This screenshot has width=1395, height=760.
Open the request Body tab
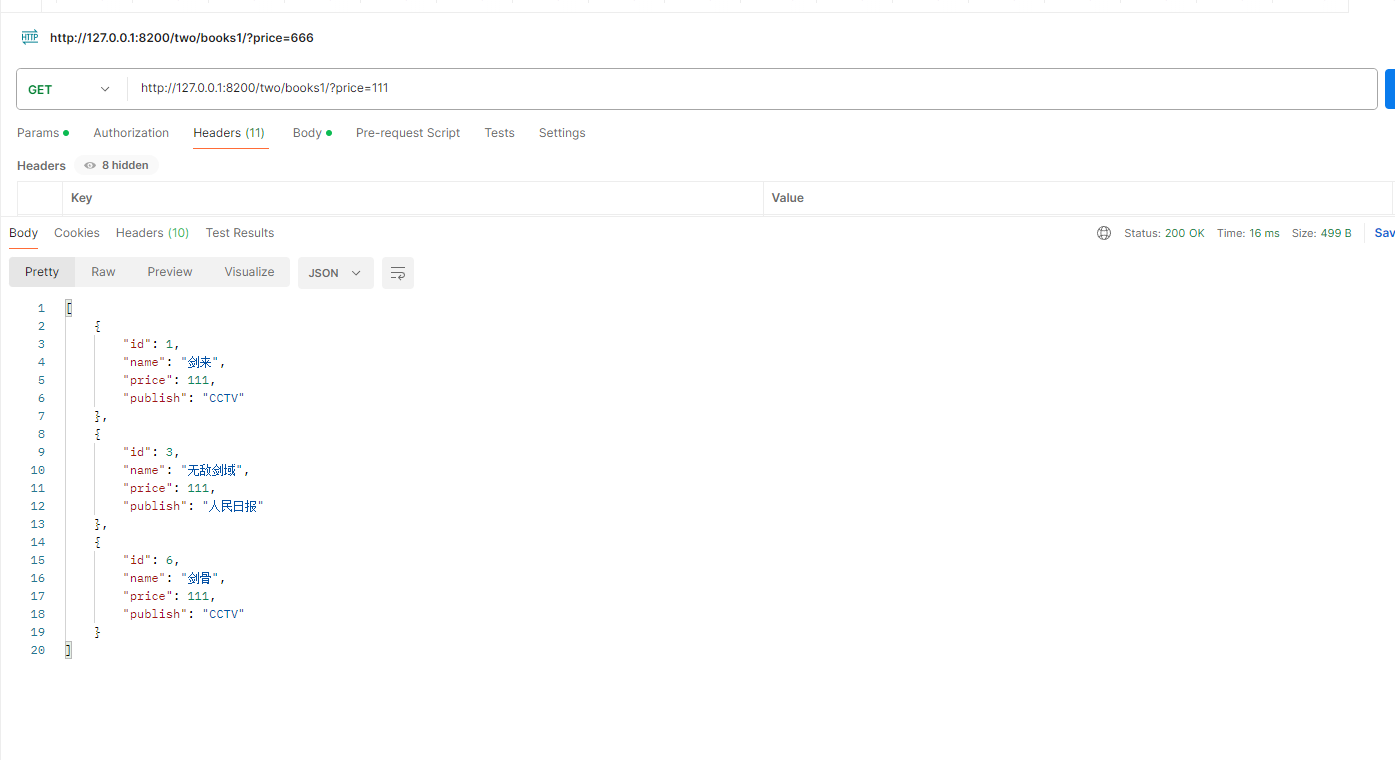click(312, 133)
